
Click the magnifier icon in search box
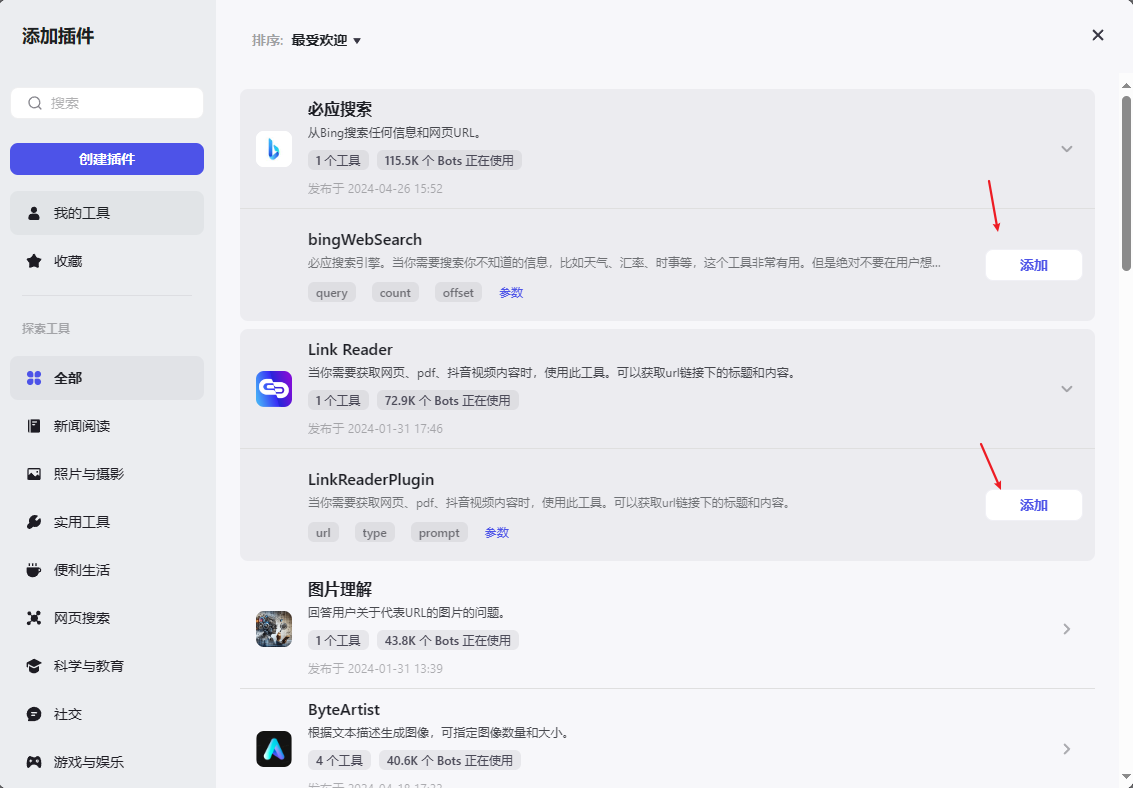point(35,103)
